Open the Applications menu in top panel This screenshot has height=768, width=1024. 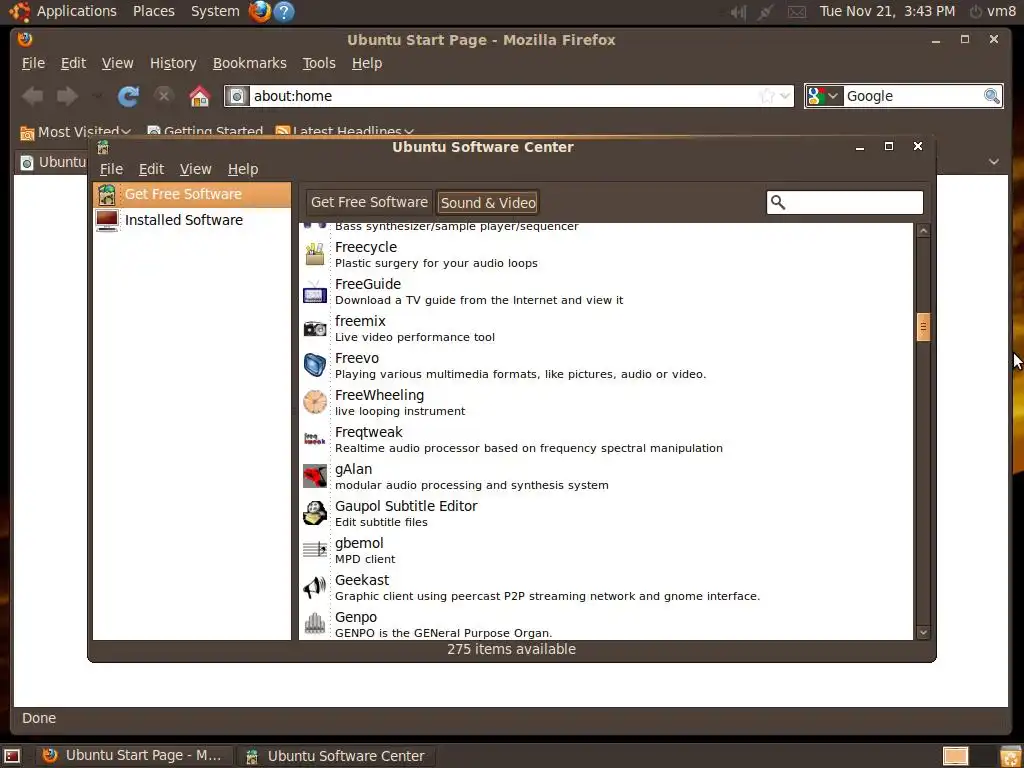point(76,11)
